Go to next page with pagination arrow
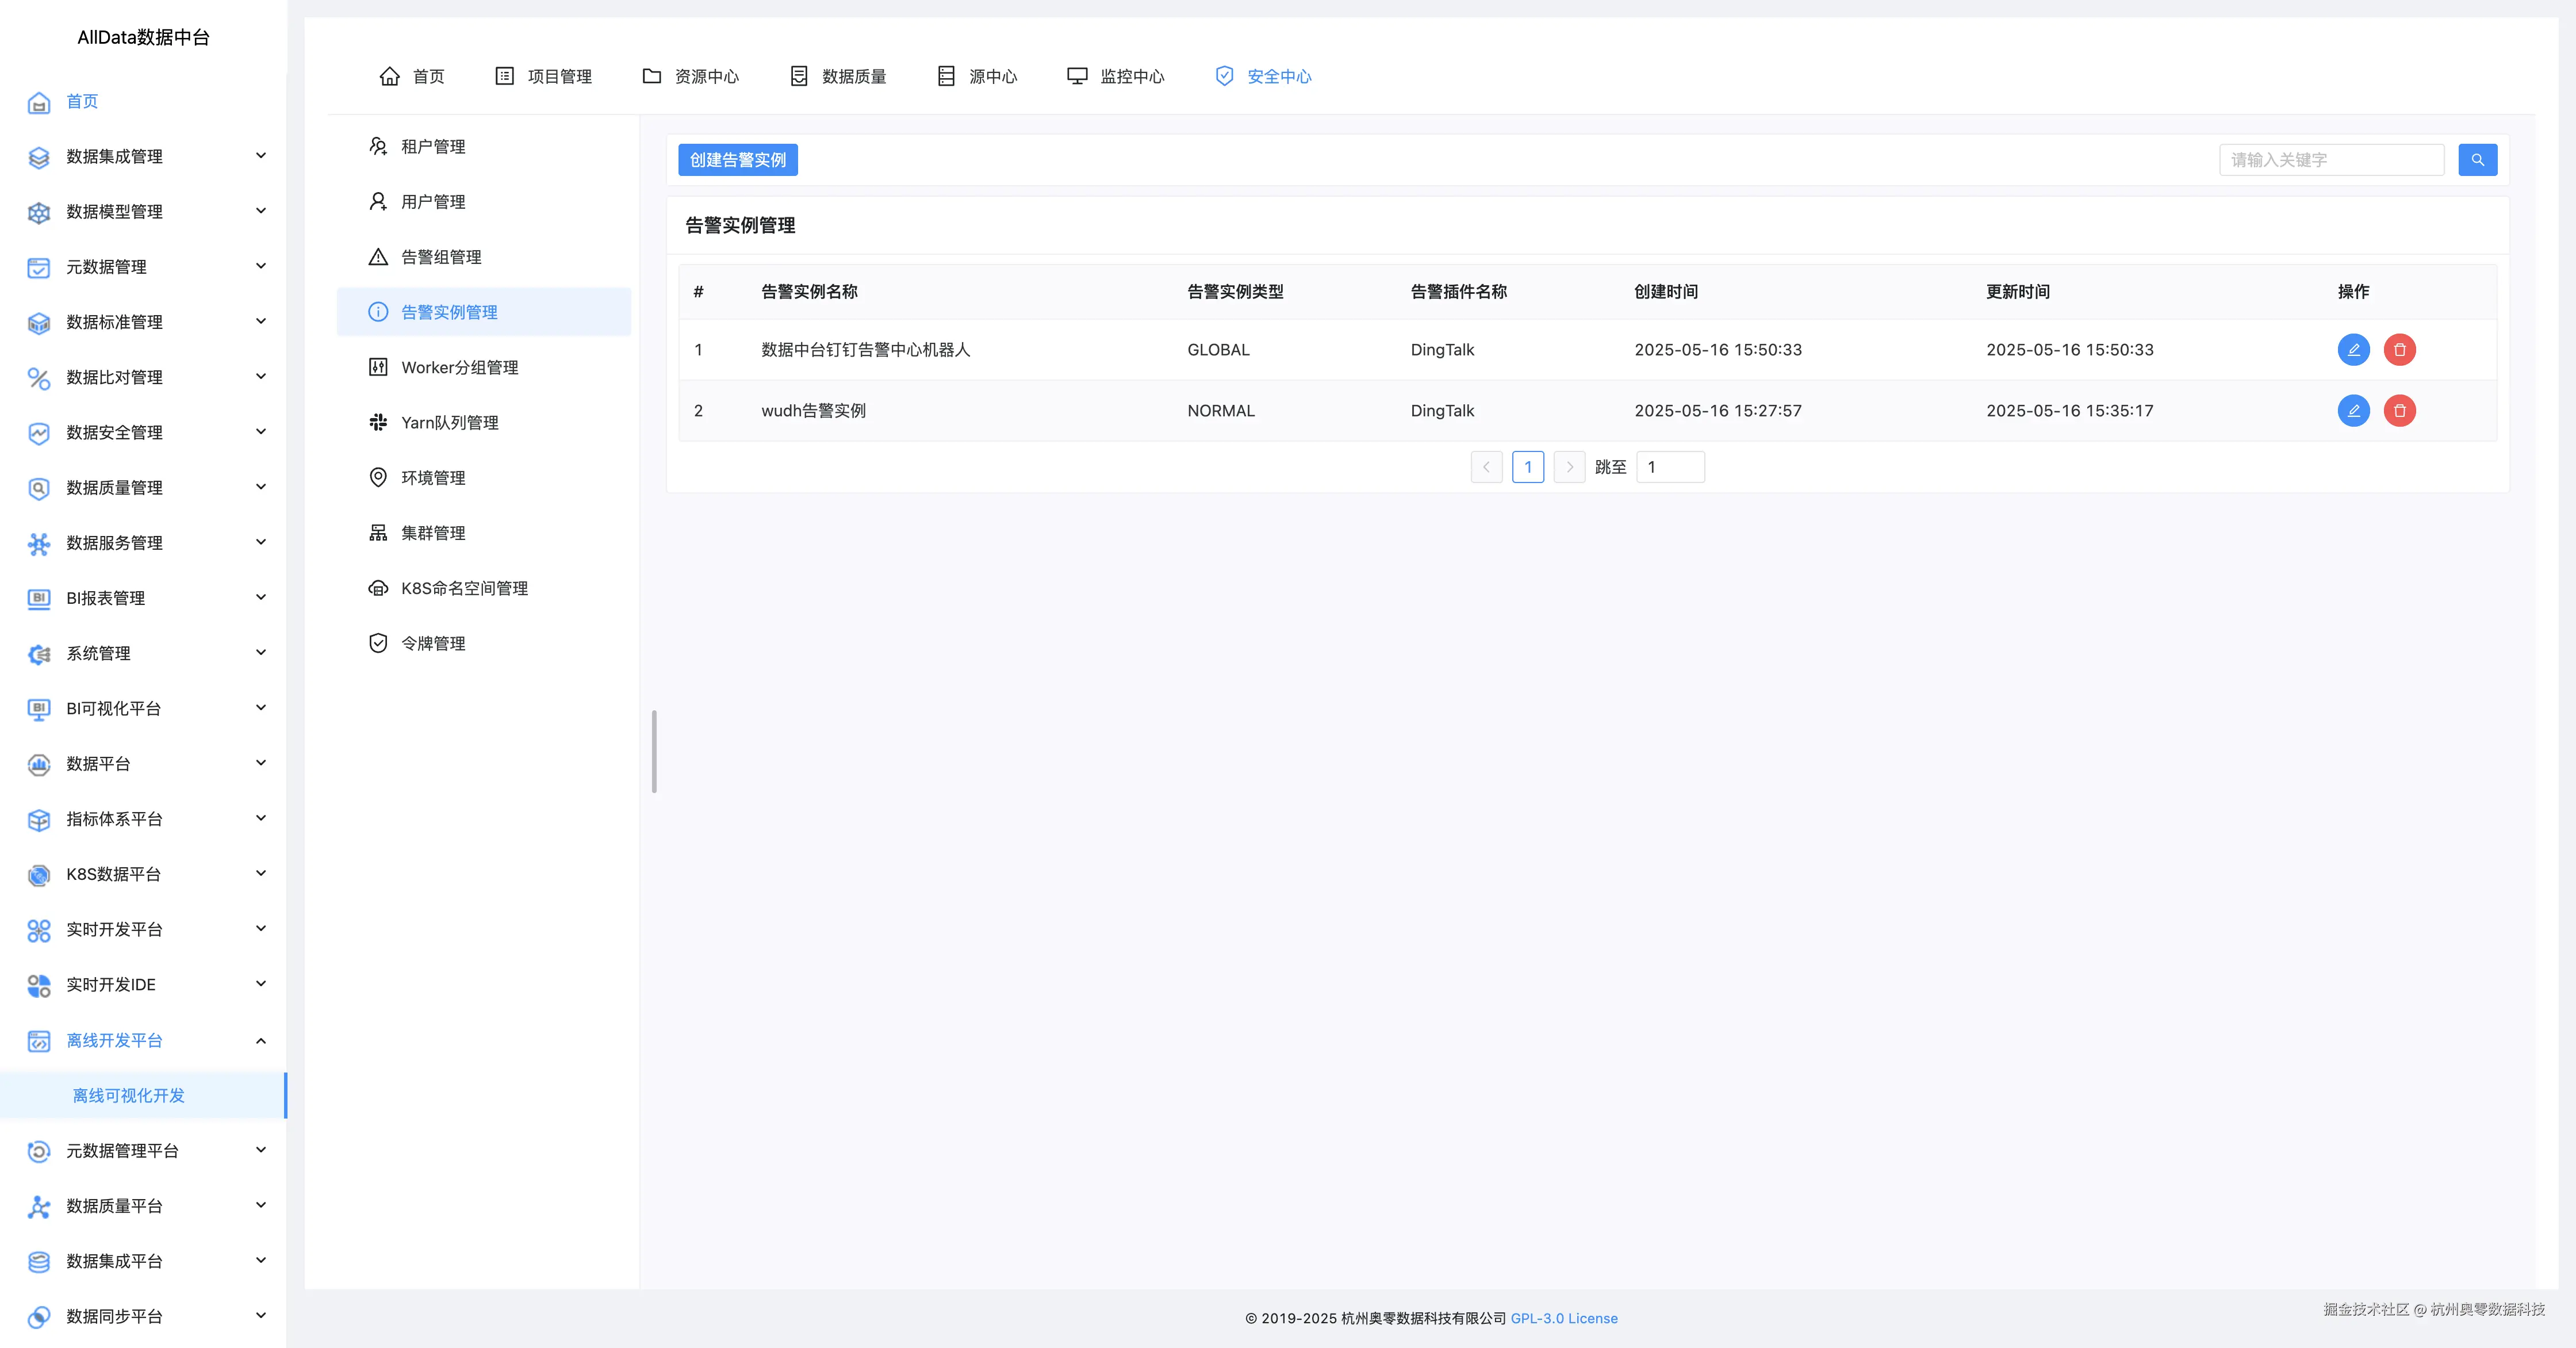Image resolution: width=2576 pixels, height=1348 pixels. pos(1569,466)
